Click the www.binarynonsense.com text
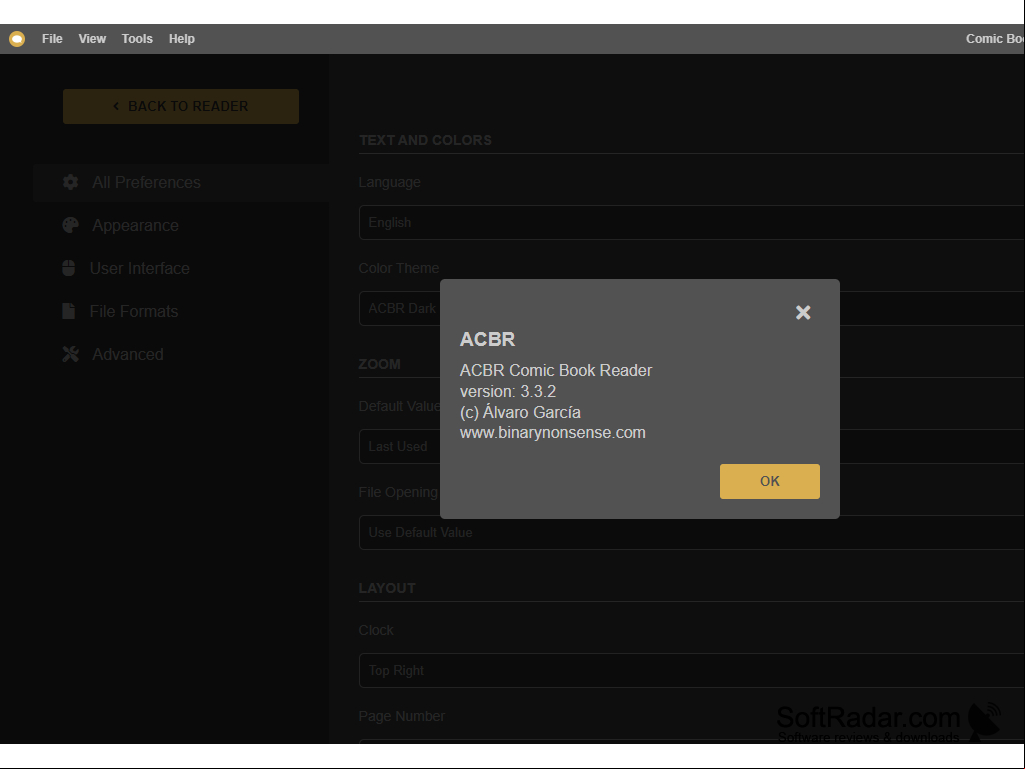 552,433
